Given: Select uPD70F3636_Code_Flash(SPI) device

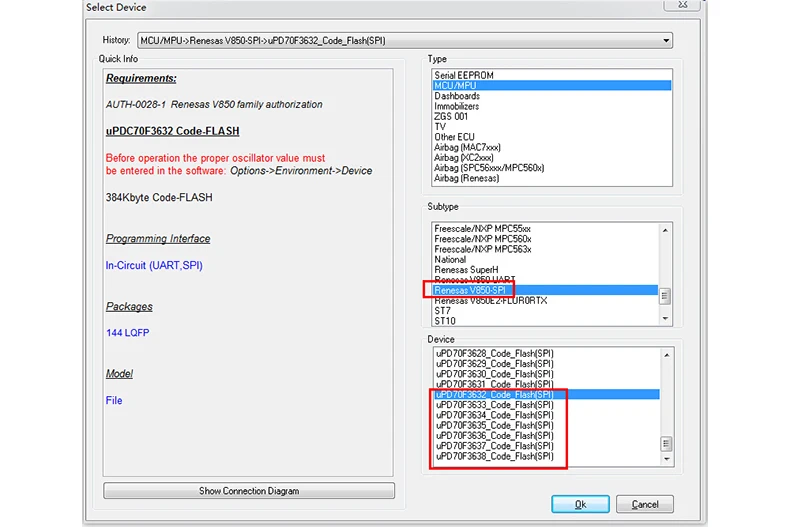Looking at the screenshot, I should 547,435.
